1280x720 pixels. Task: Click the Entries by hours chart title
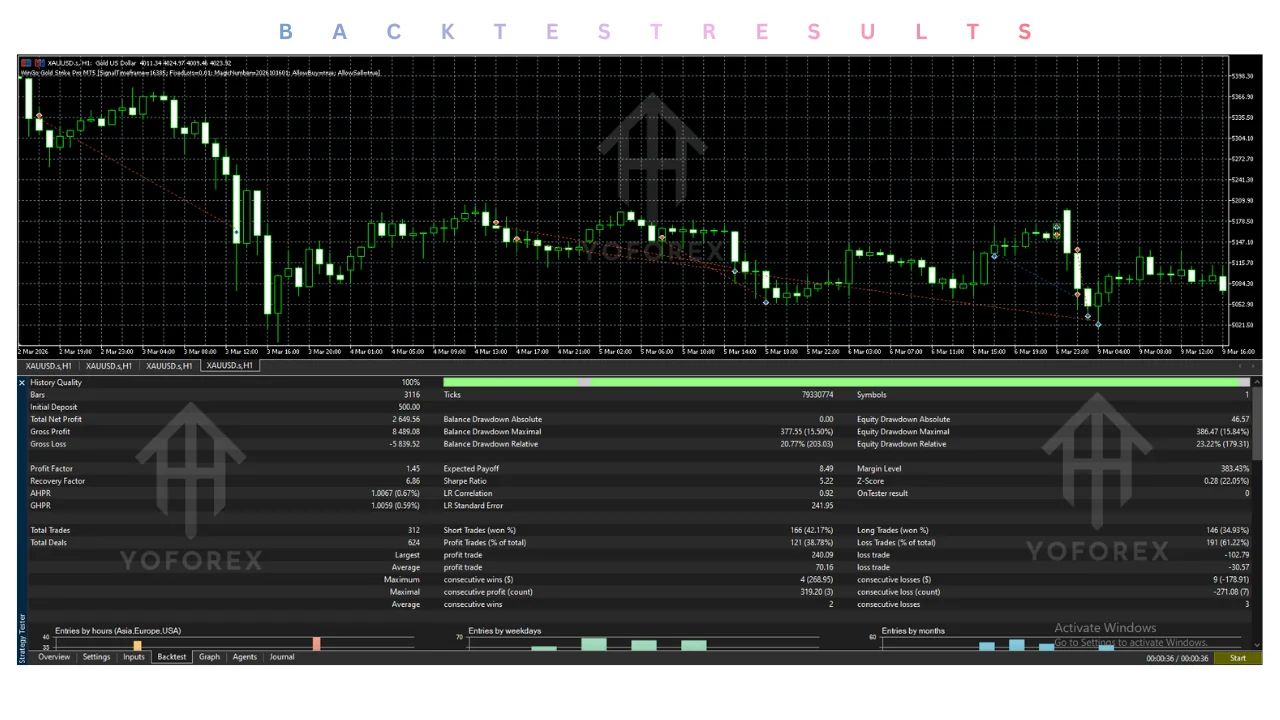pos(118,631)
